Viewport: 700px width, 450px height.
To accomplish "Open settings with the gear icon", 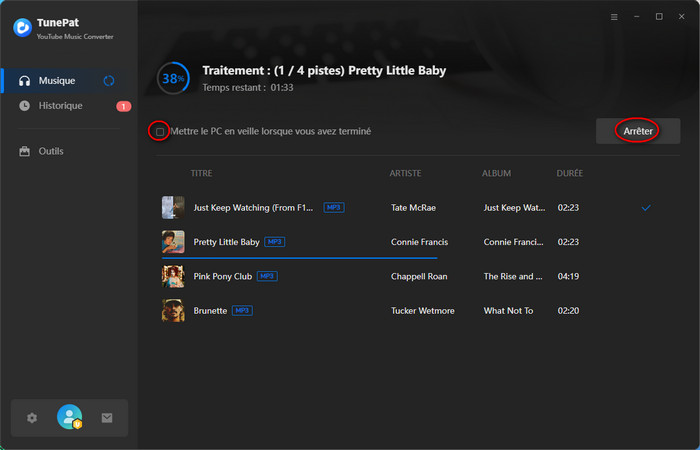I will 32,418.
